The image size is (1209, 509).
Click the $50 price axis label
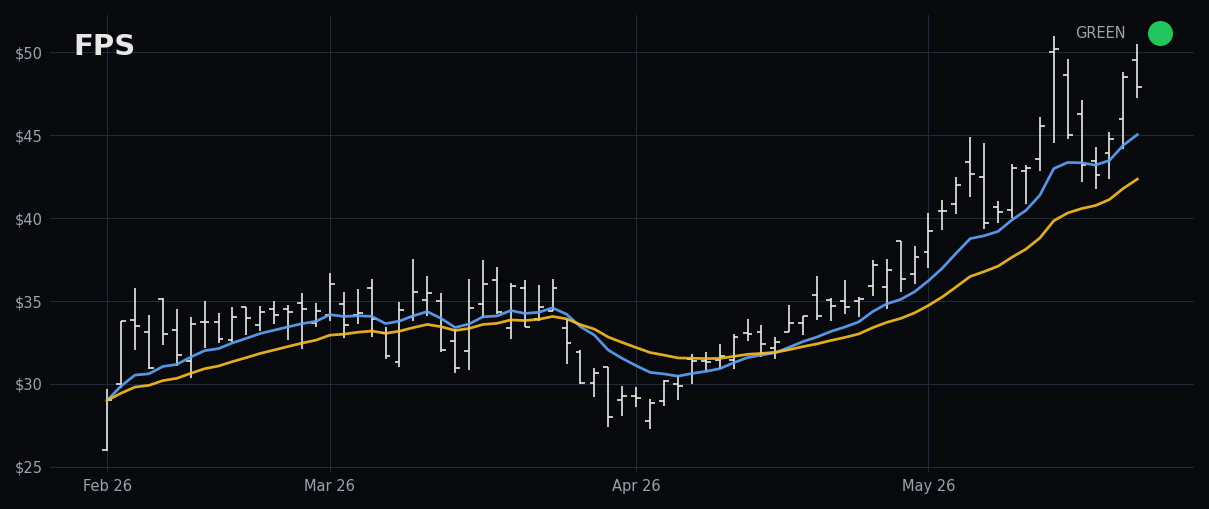pyautogui.click(x=28, y=53)
